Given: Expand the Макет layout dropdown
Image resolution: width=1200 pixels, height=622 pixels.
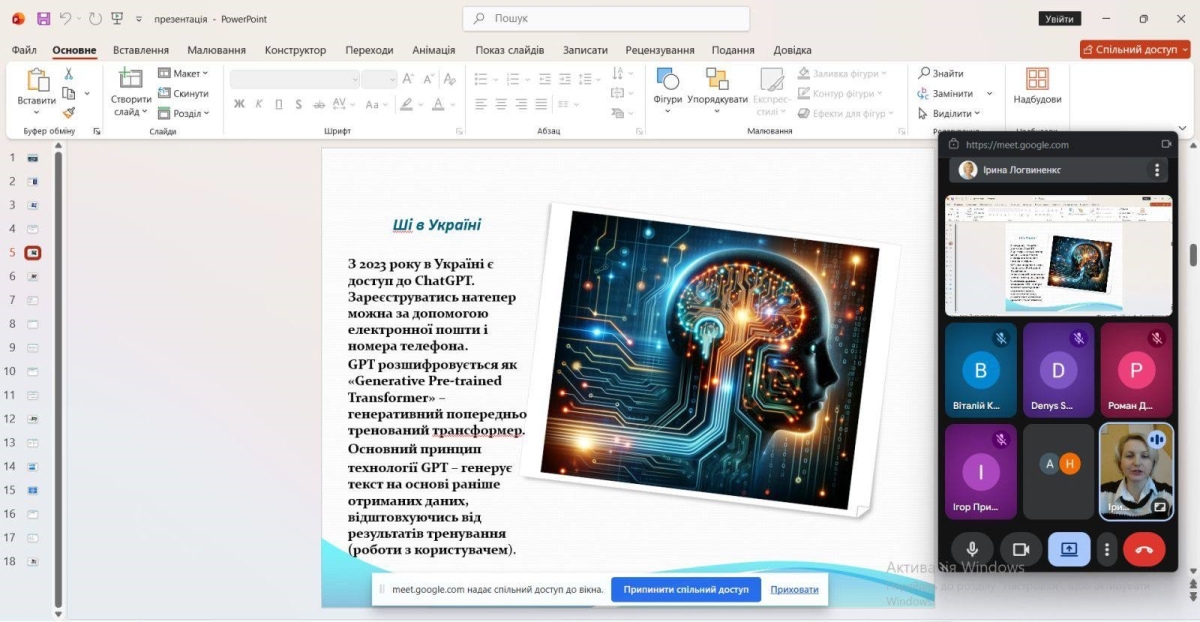Looking at the screenshot, I should 184,73.
